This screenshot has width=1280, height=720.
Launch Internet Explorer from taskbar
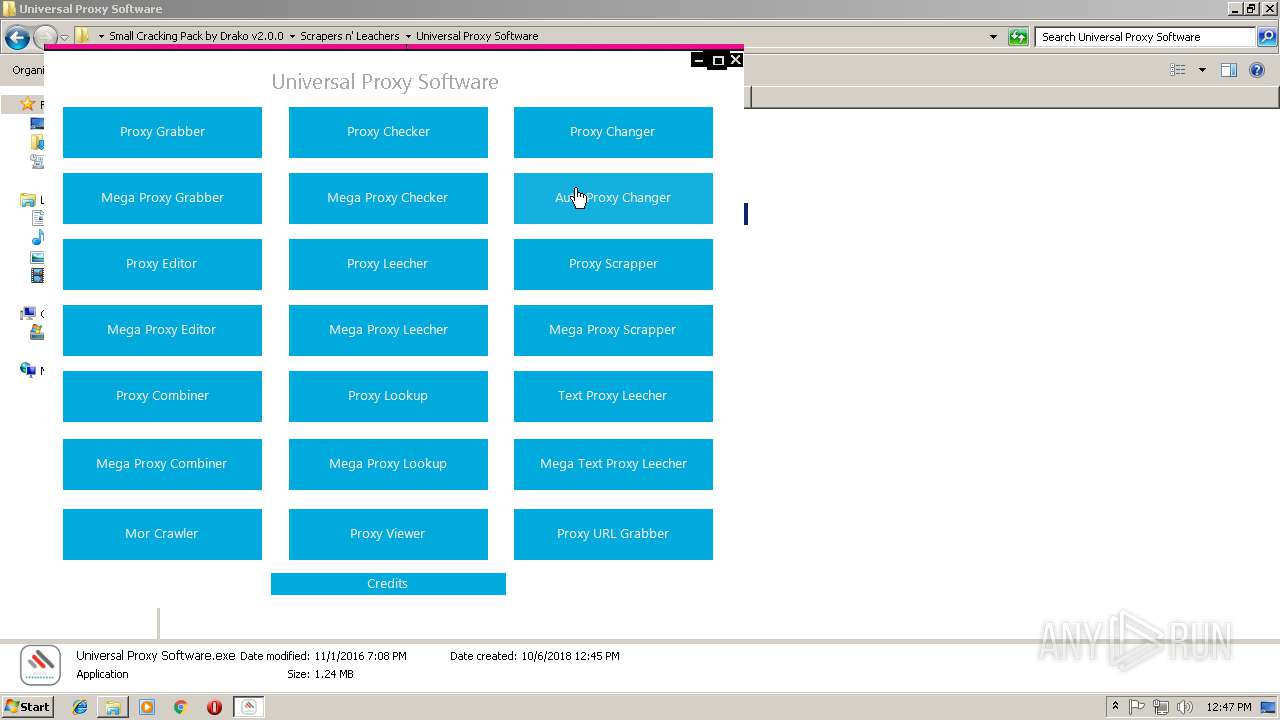pyautogui.click(x=80, y=707)
